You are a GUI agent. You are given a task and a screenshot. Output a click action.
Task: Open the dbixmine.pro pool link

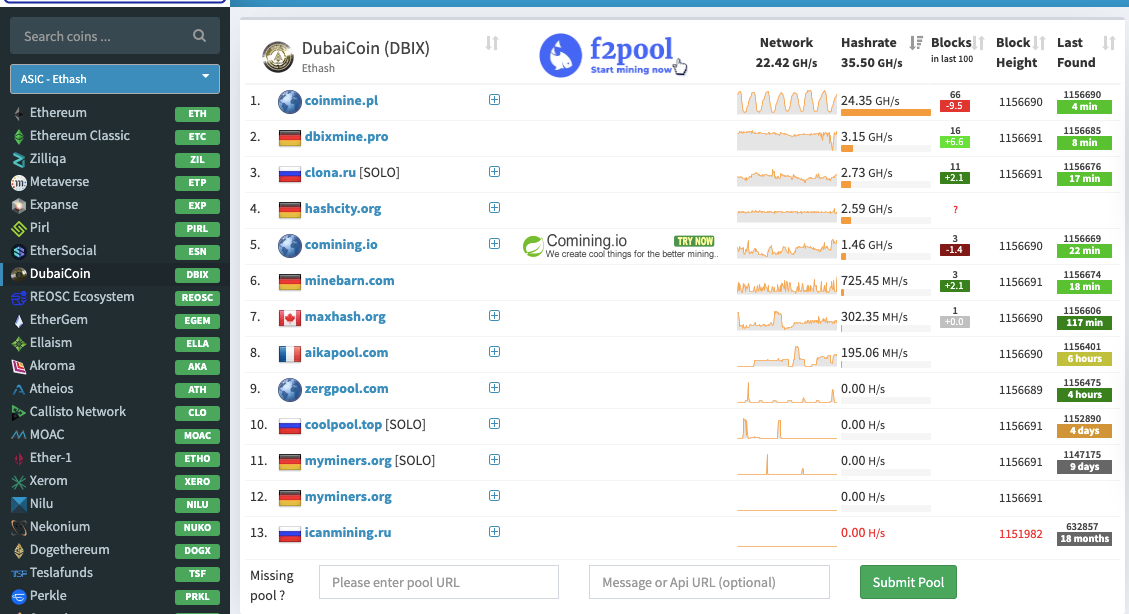[346, 136]
